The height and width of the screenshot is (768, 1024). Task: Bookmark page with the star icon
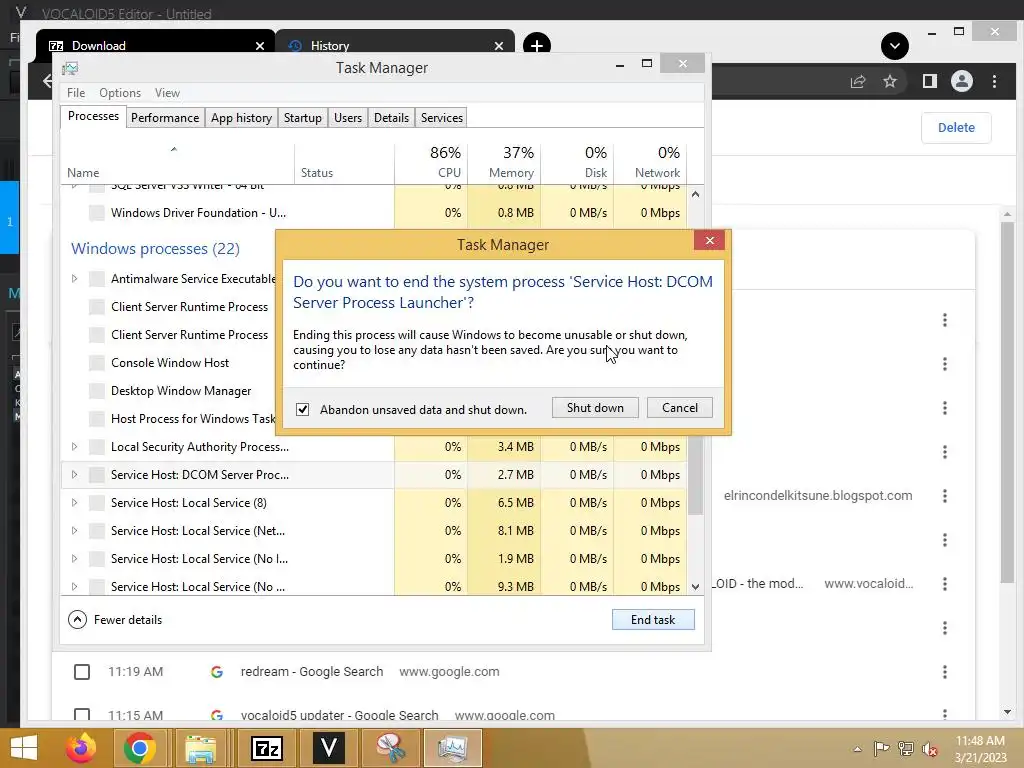coord(889,82)
